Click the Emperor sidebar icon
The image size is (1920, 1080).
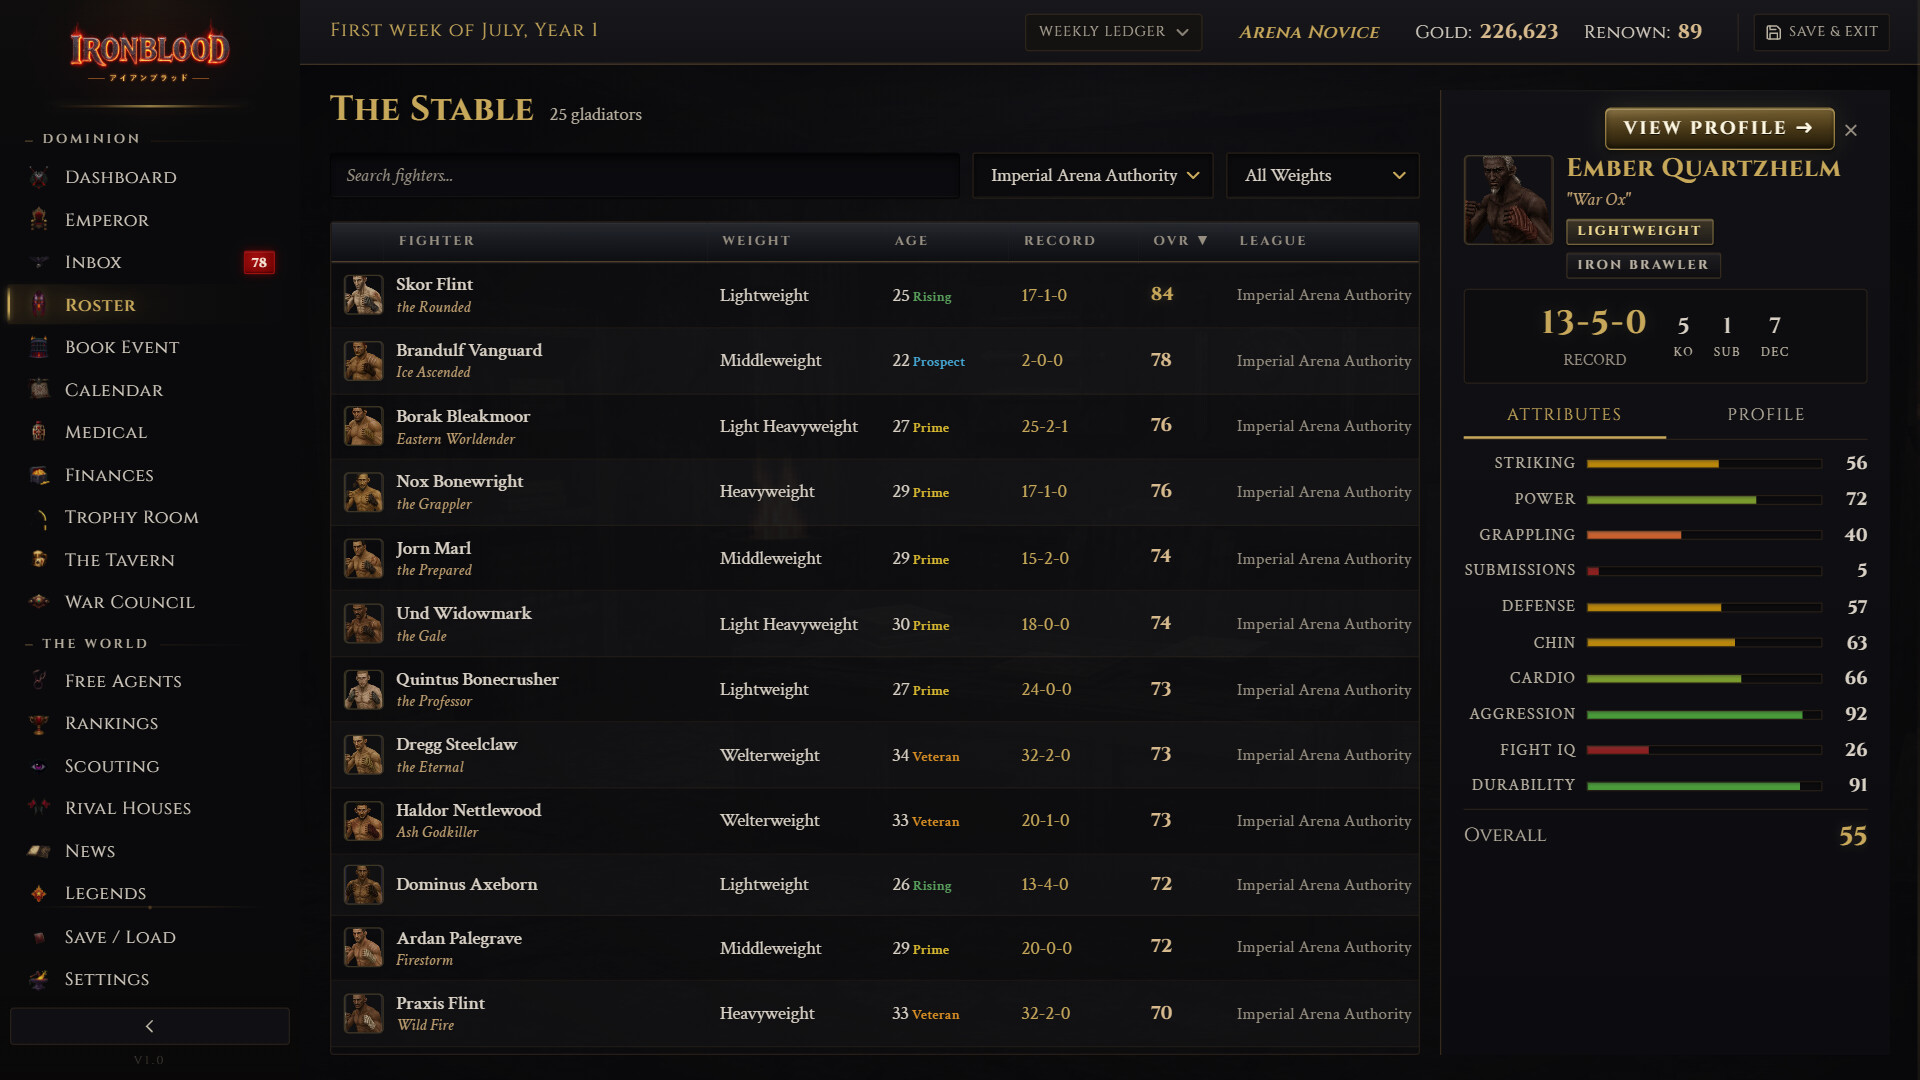click(39, 220)
